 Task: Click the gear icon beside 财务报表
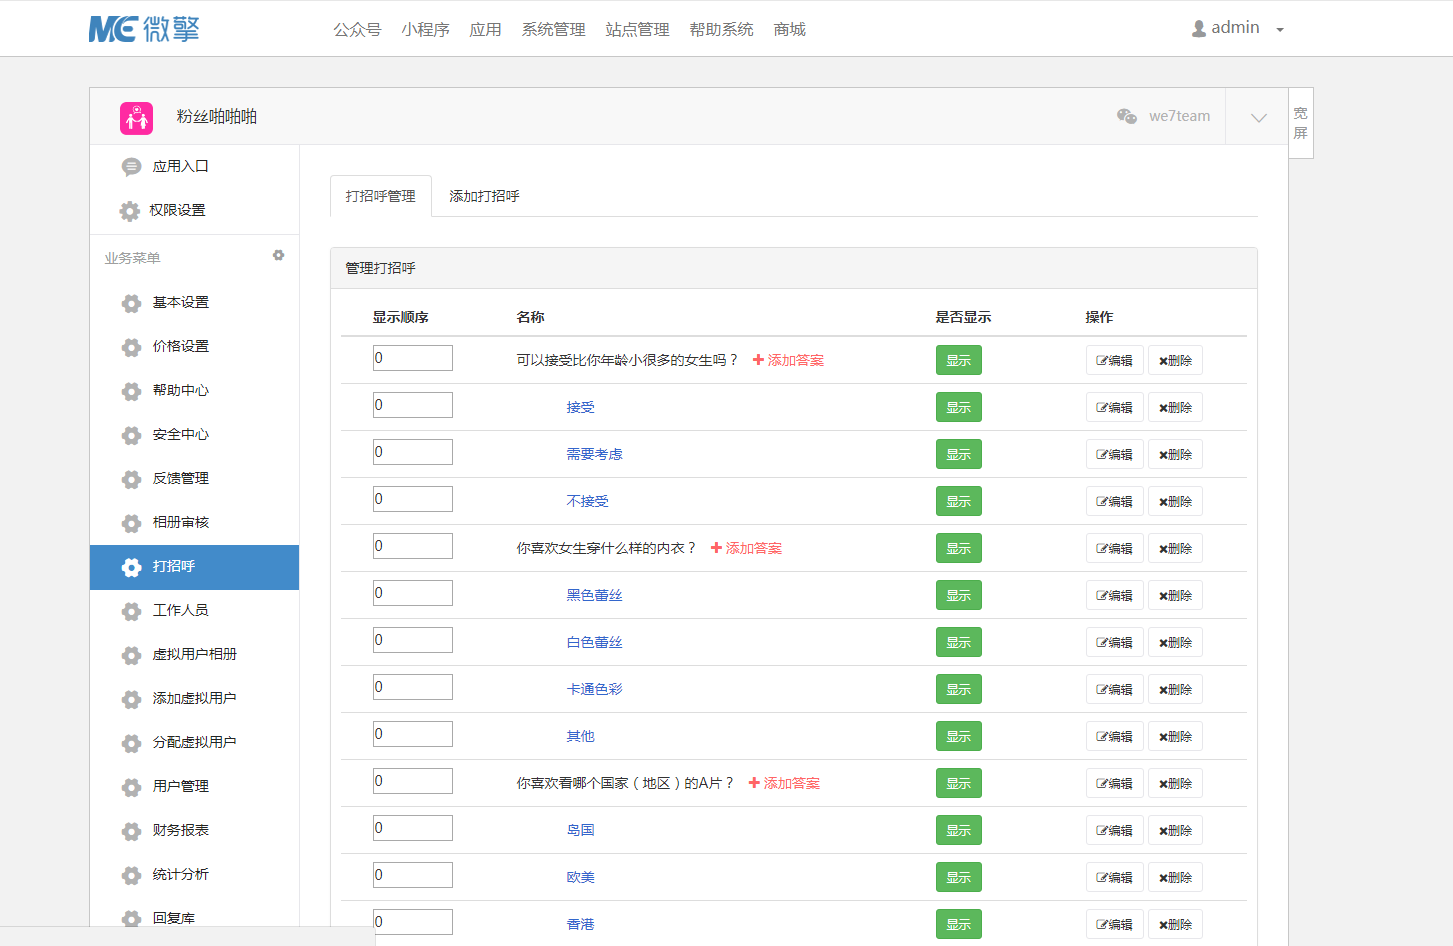point(131,831)
